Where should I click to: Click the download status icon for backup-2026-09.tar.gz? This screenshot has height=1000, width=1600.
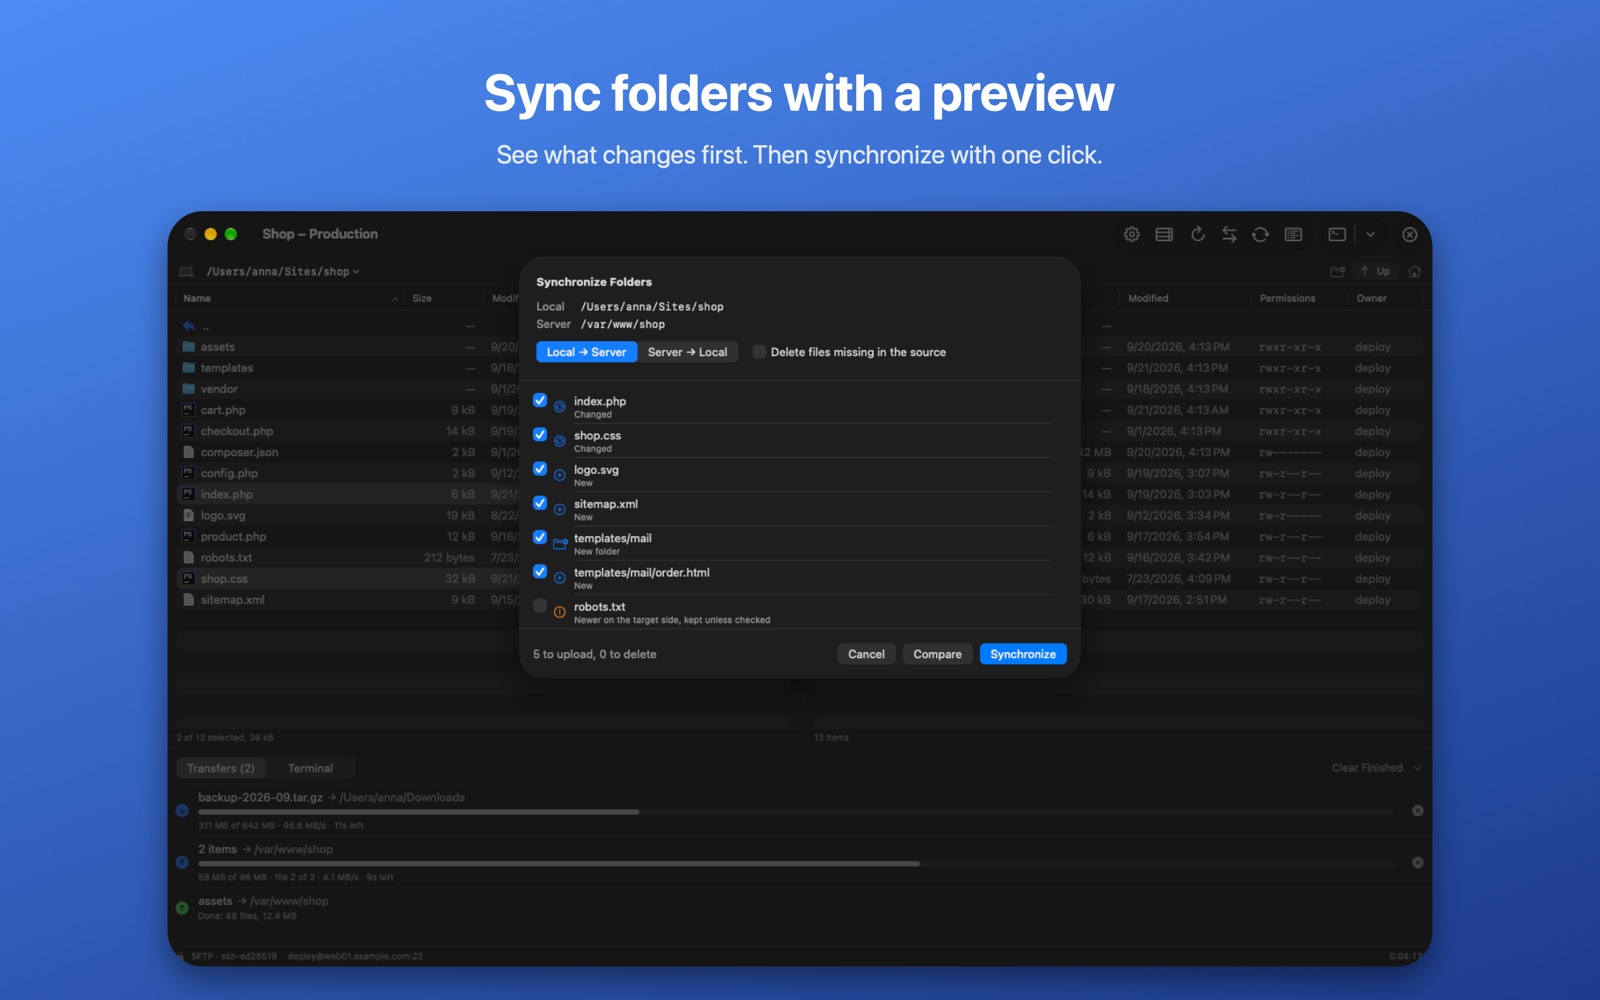pyautogui.click(x=182, y=810)
